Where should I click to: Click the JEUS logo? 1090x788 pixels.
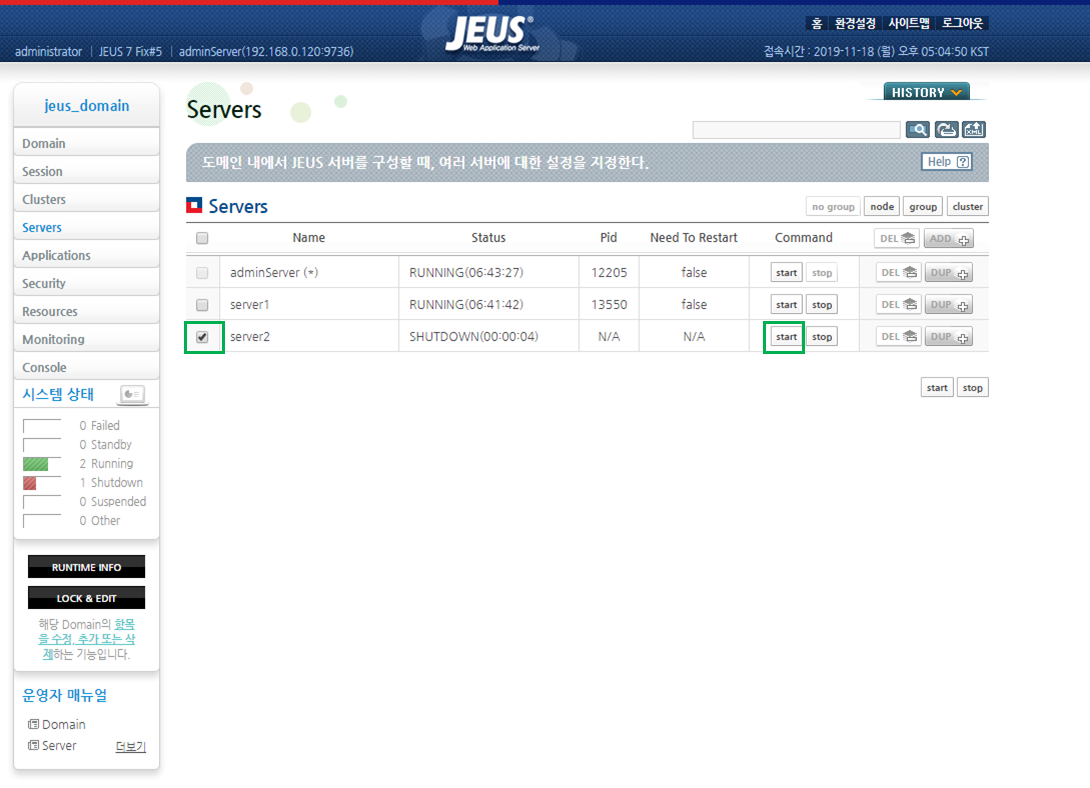point(491,33)
